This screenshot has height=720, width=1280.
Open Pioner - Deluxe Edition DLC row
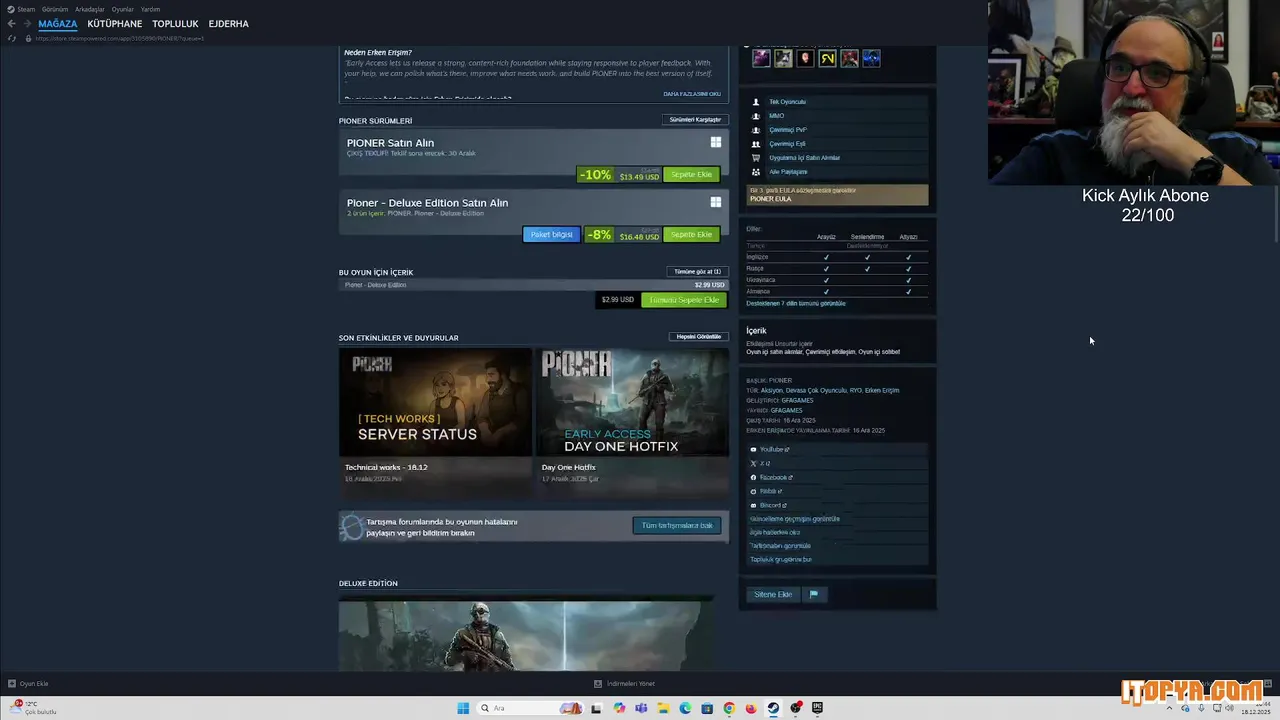click(534, 285)
